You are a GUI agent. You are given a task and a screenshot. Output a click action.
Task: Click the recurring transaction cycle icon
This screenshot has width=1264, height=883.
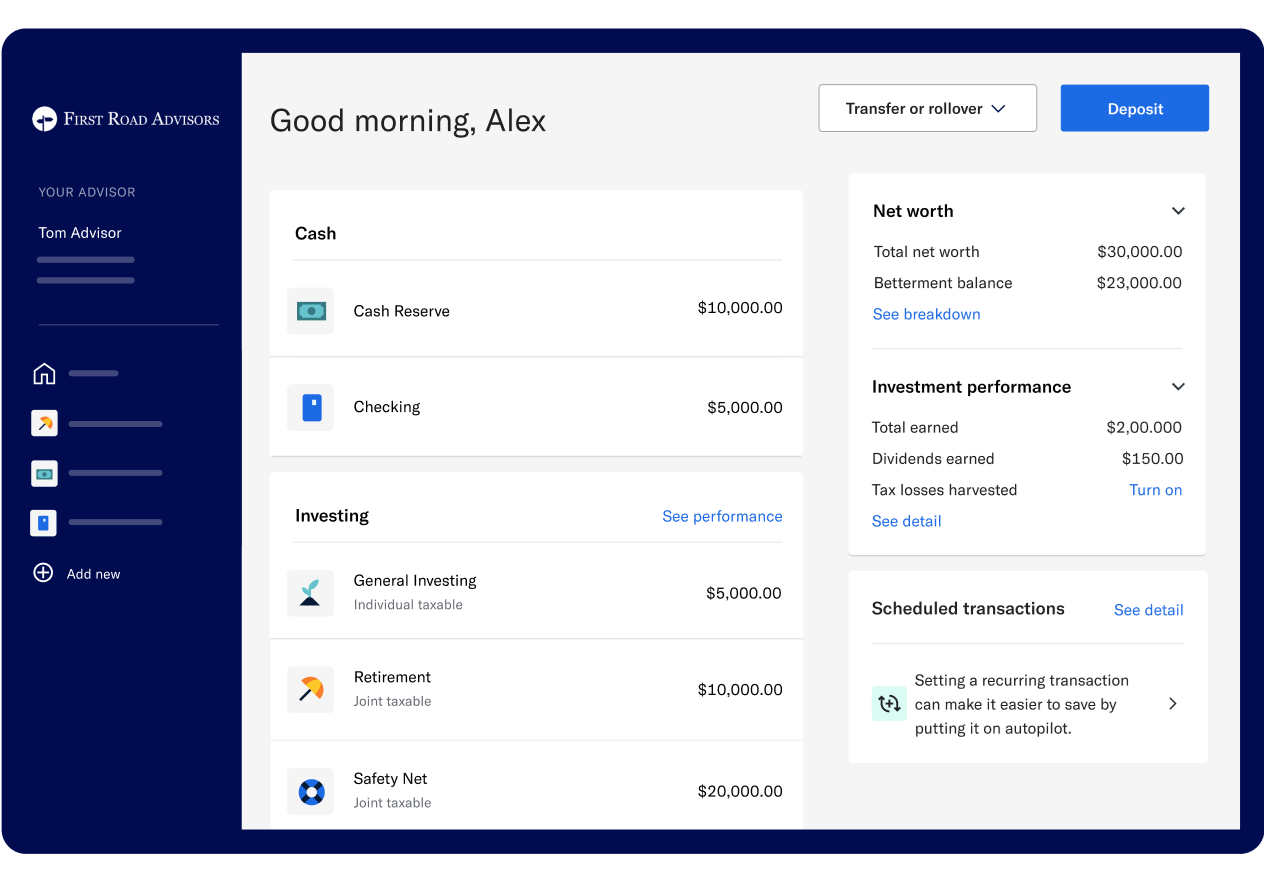(x=889, y=704)
